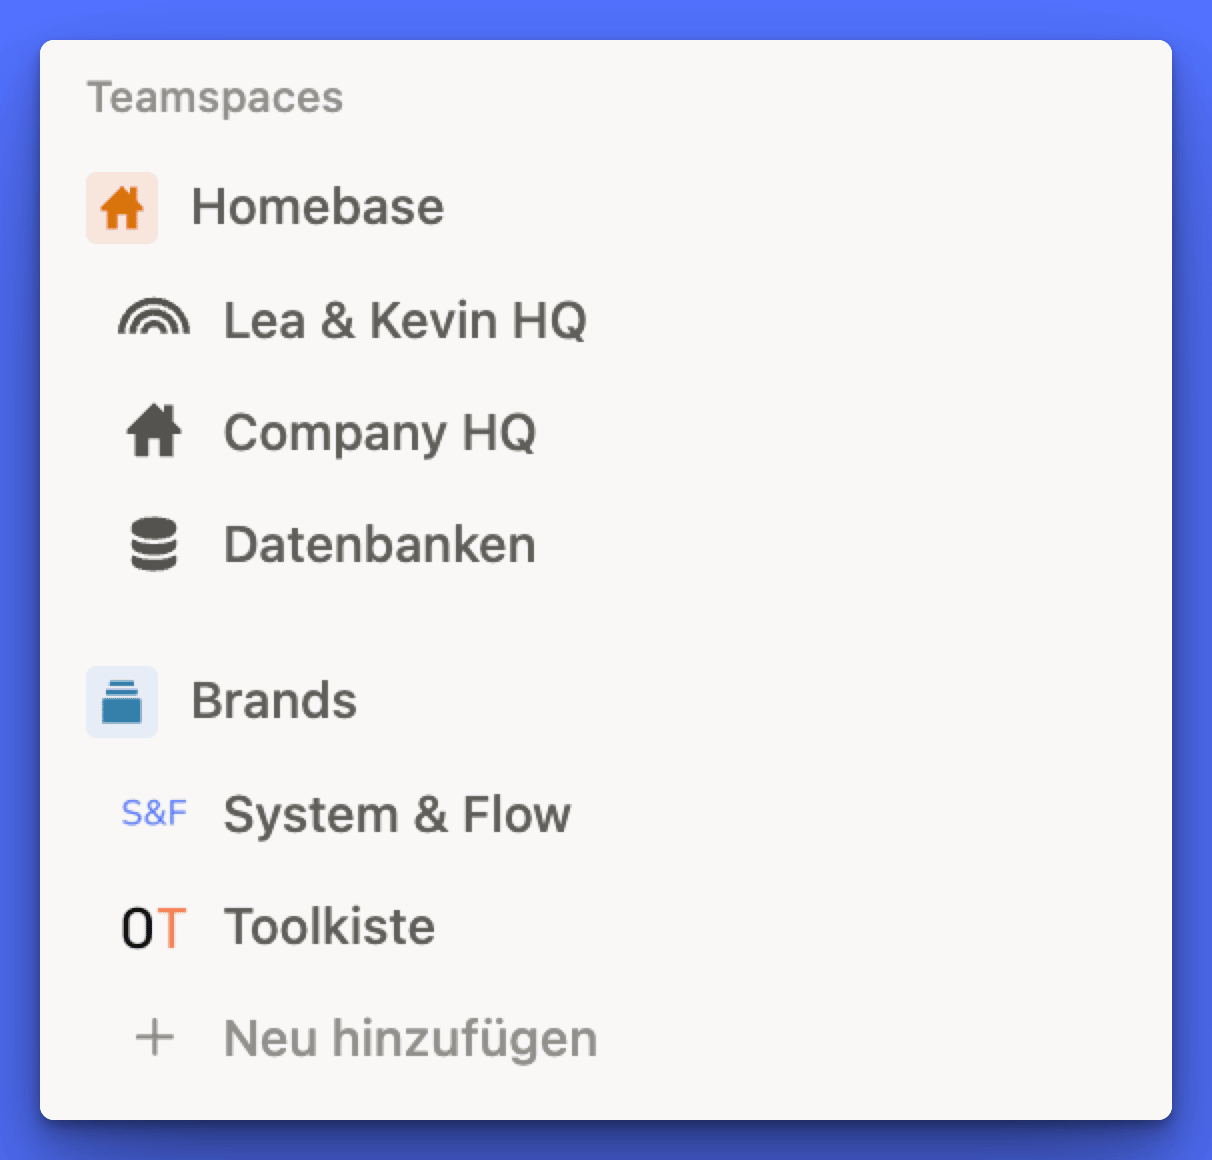Click the plus icon to add new

[x=155, y=1038]
